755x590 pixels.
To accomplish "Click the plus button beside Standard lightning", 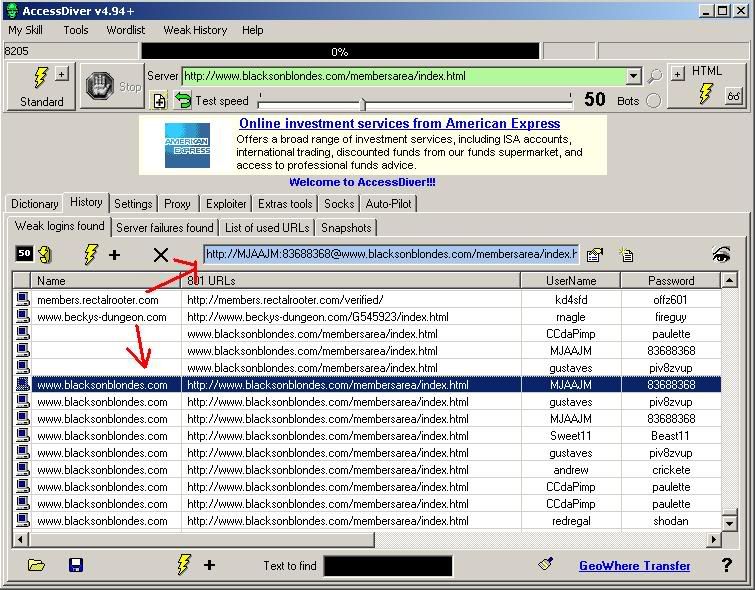I will 61,74.
